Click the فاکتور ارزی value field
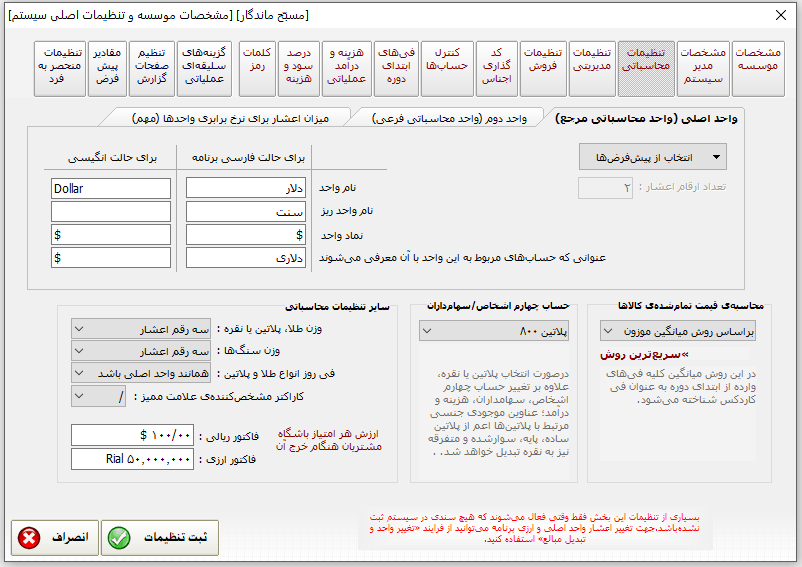Screen dimensions: 802x567 tap(132, 459)
